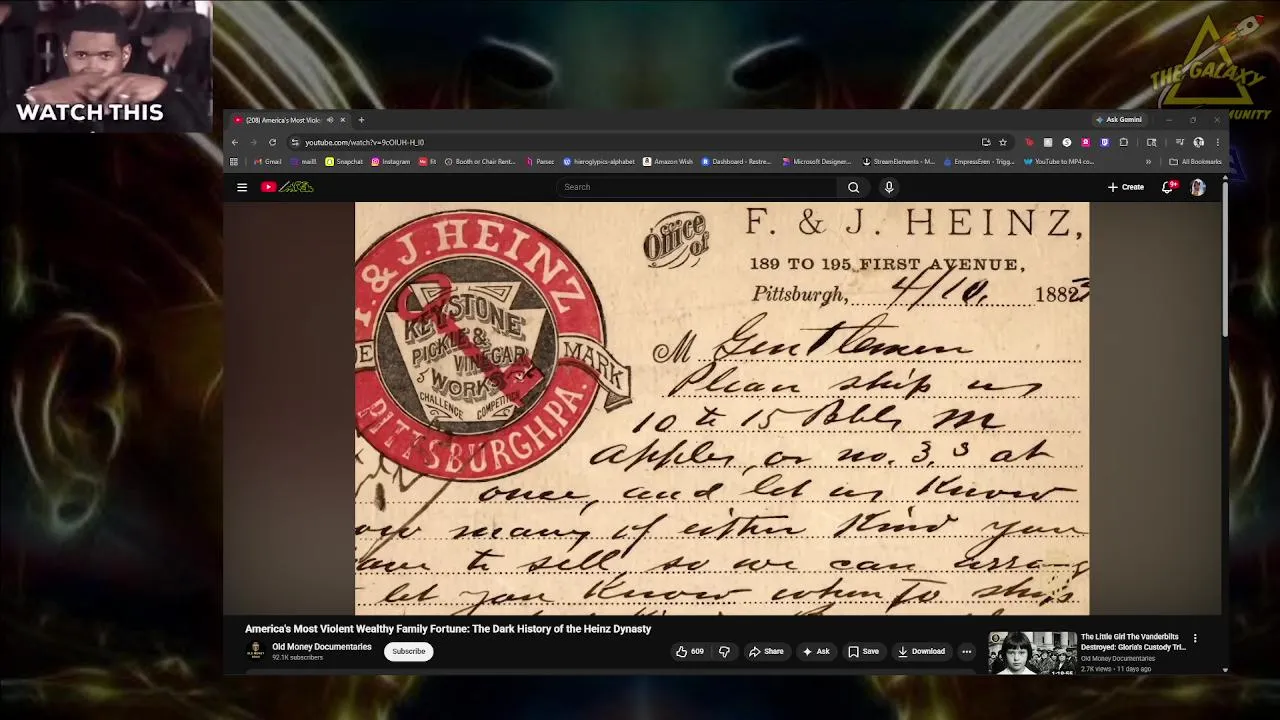Open the Parsec bookmark
Screen dimensions: 1280x720
pos(541,161)
